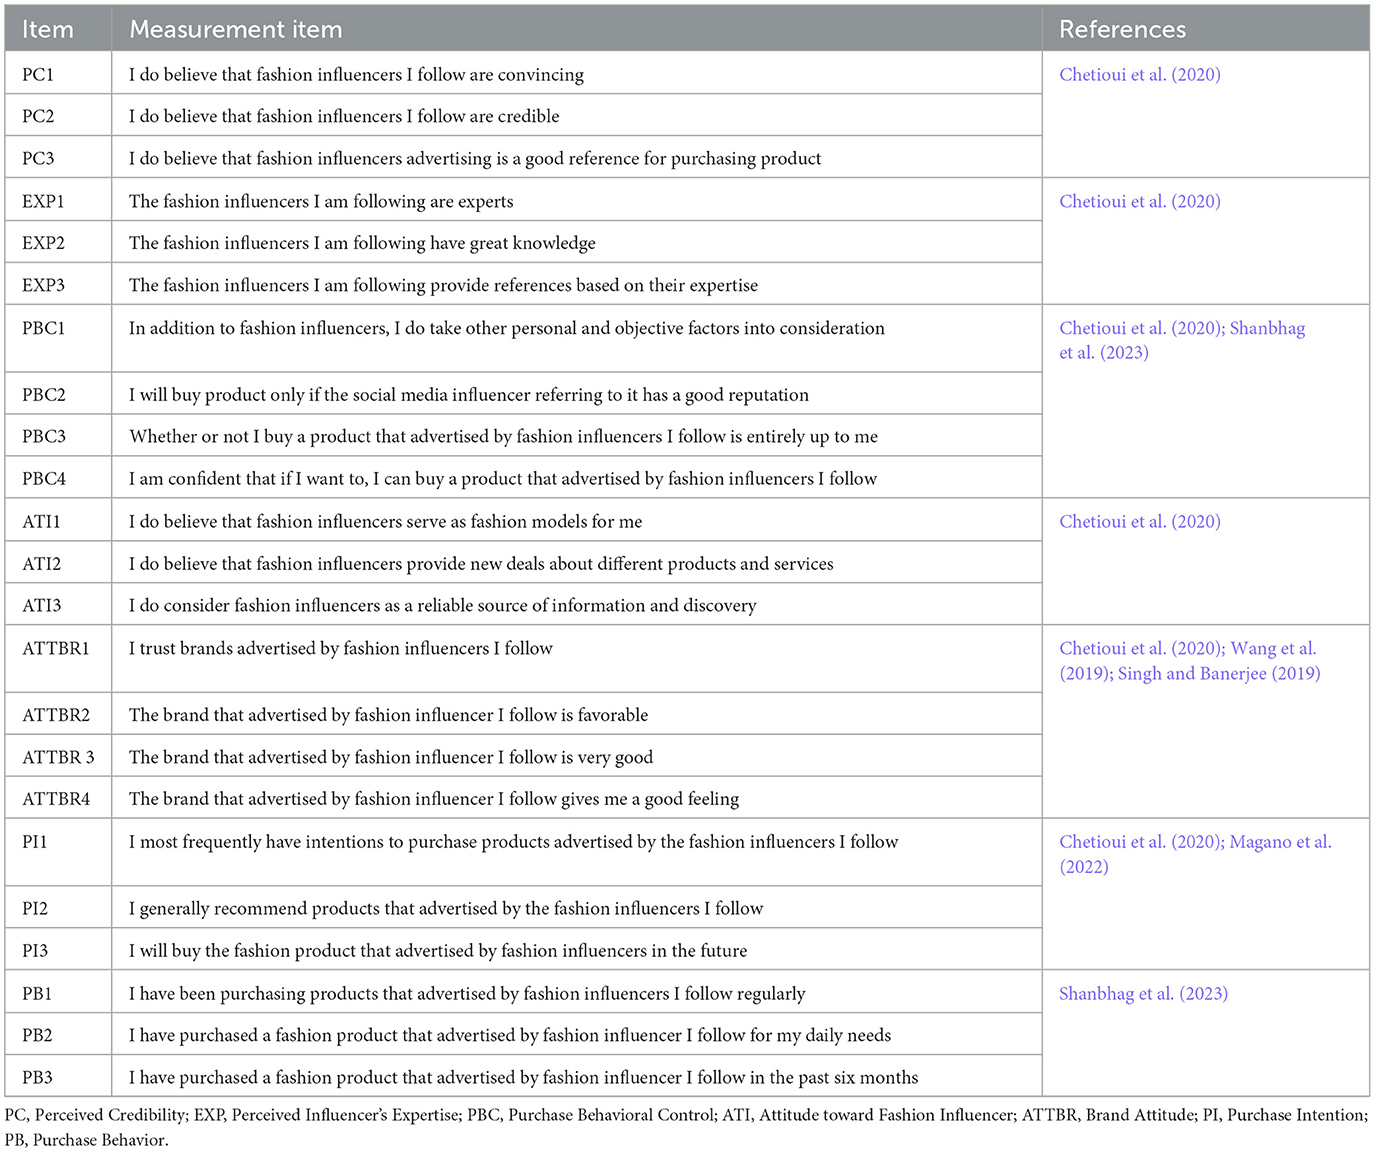Image resolution: width=1375 pixels, height=1152 pixels.
Task: Select the PI1 item code
Action: pos(35,843)
